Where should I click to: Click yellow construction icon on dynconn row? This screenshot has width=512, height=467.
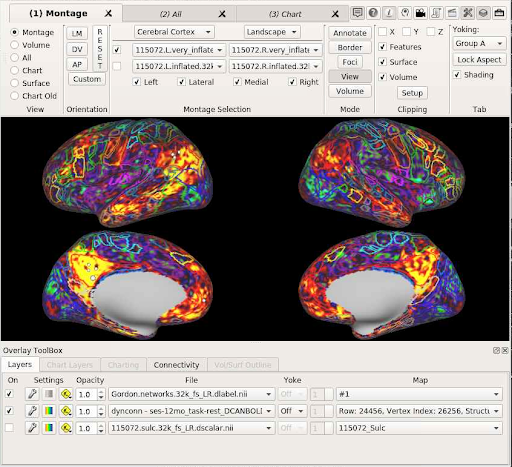point(66,411)
